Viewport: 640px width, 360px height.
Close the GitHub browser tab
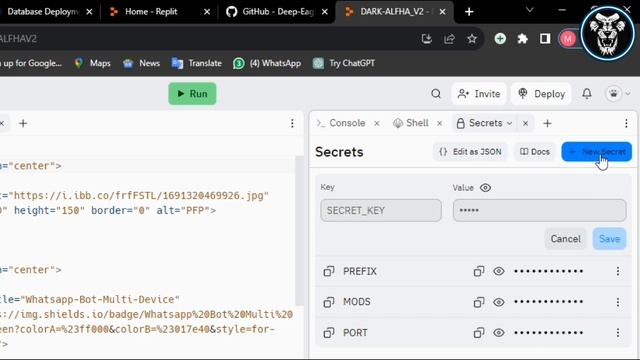coord(324,12)
